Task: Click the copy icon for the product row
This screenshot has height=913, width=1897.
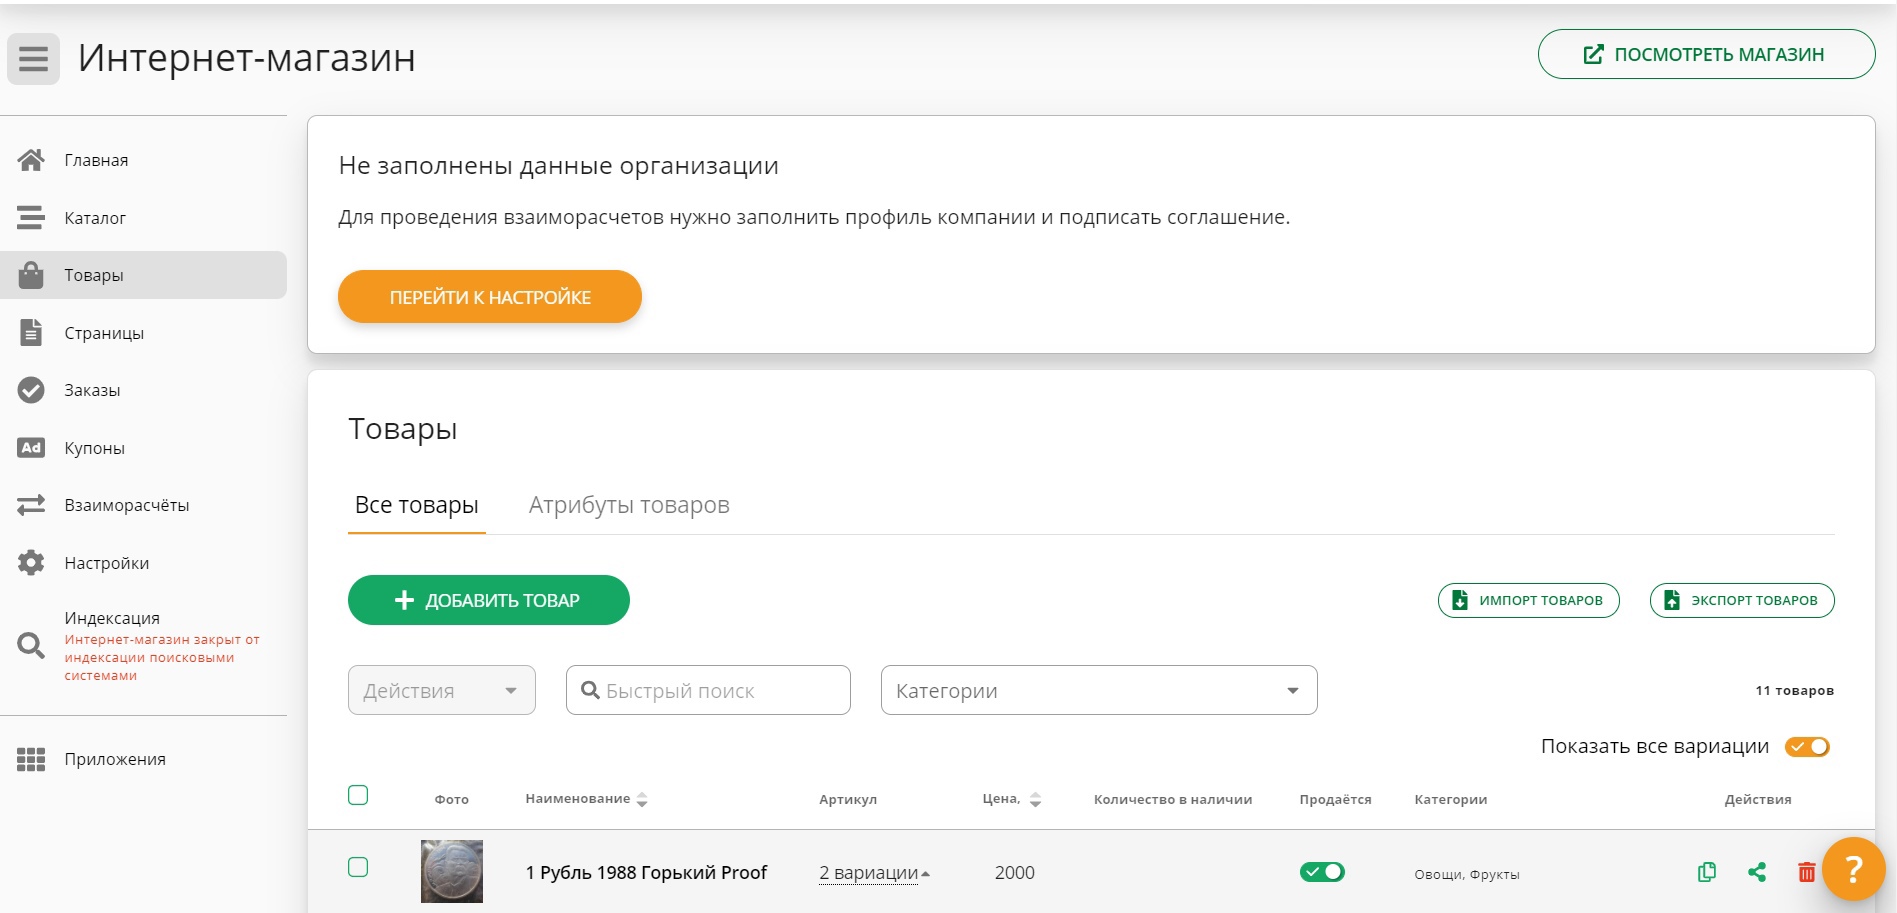Action: 1707,872
